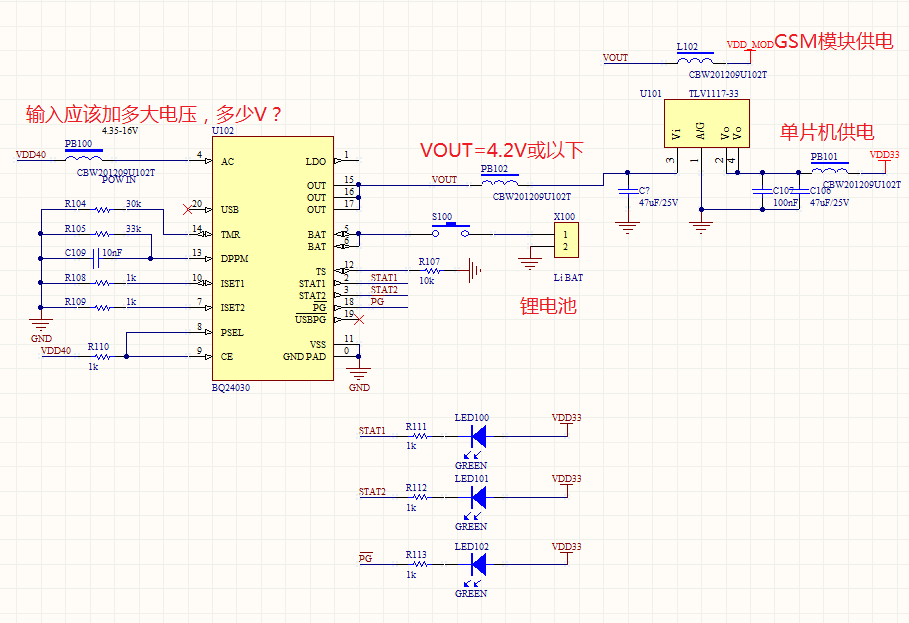Select the VDD_MOD power port label
Viewport: 909px width, 623px height.
point(750,46)
